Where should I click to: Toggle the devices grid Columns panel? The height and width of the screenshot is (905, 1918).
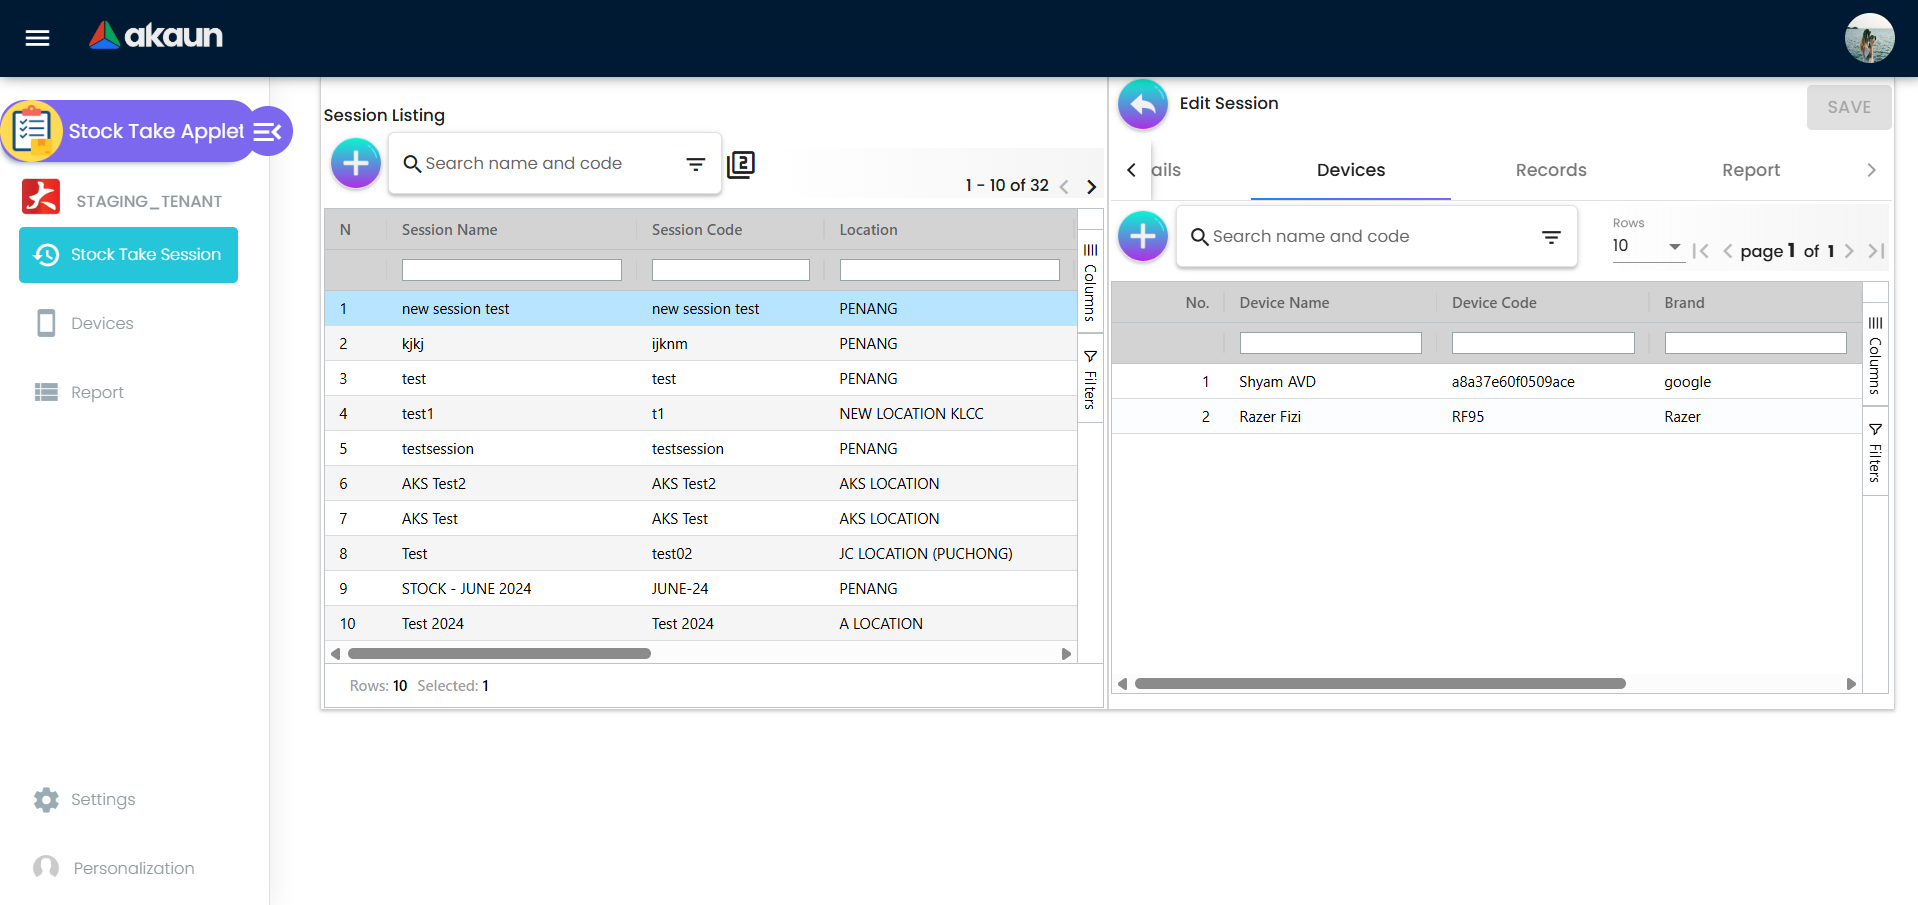(x=1875, y=354)
